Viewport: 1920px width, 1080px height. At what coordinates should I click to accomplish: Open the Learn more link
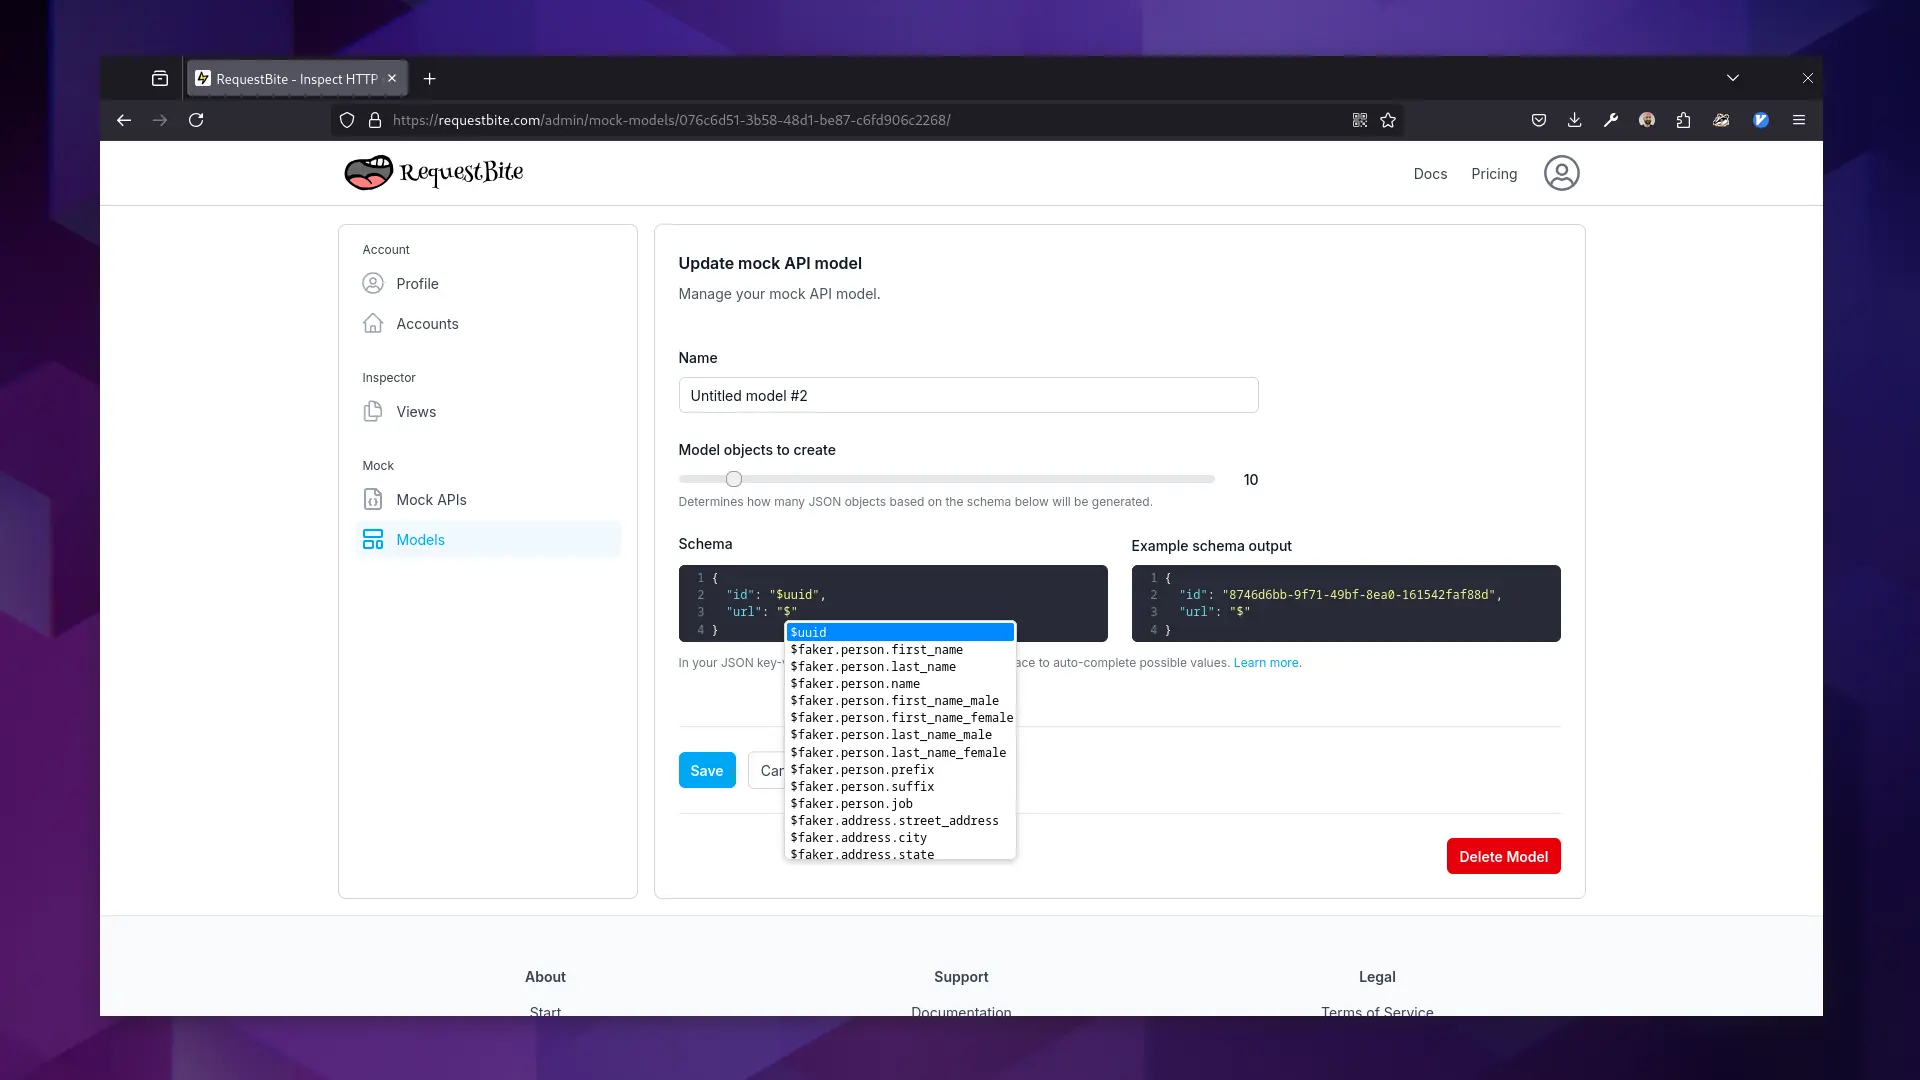pyautogui.click(x=1266, y=663)
